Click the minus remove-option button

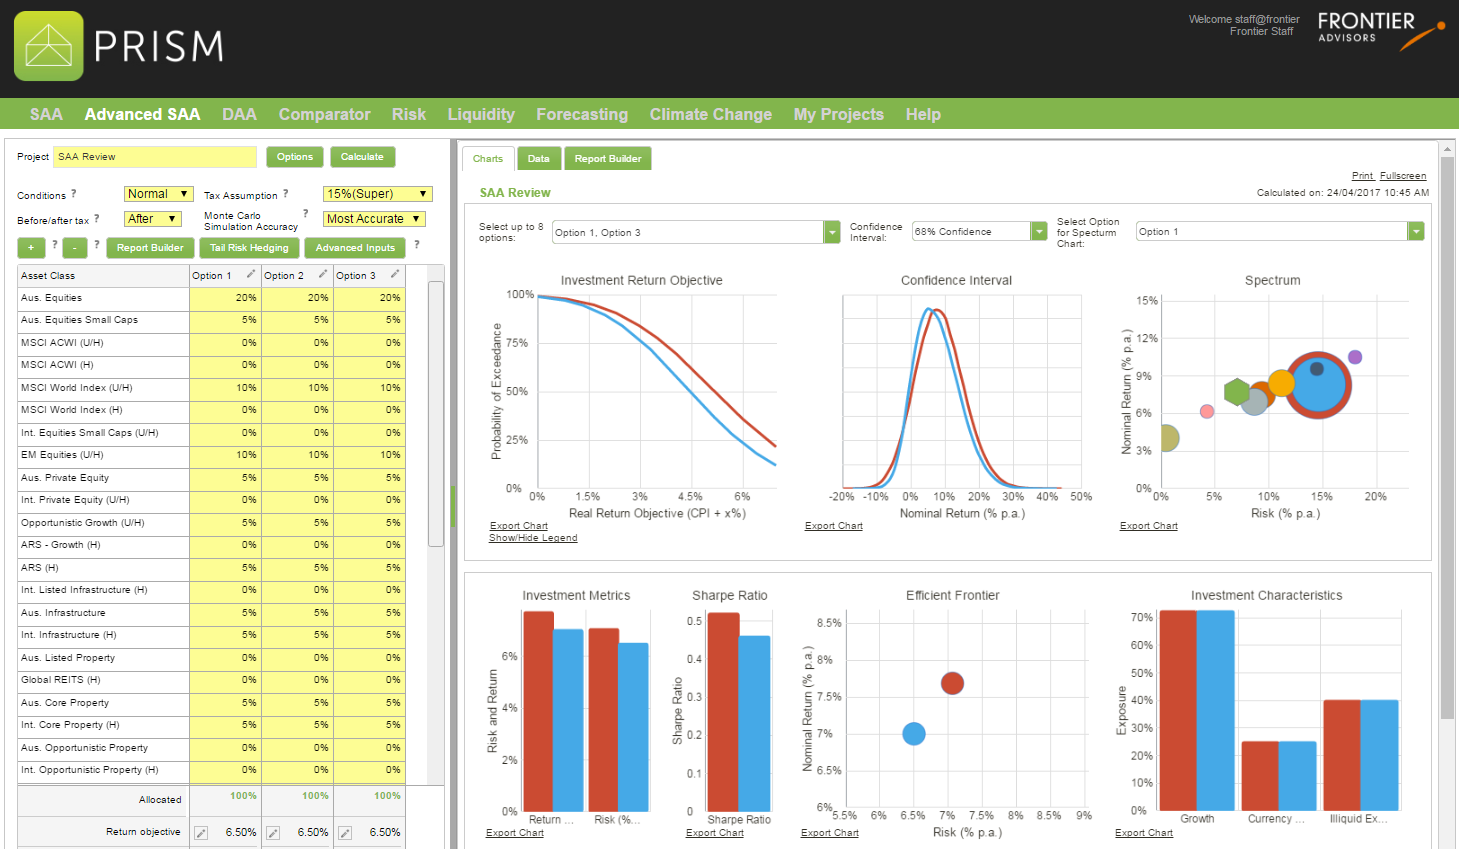[75, 247]
